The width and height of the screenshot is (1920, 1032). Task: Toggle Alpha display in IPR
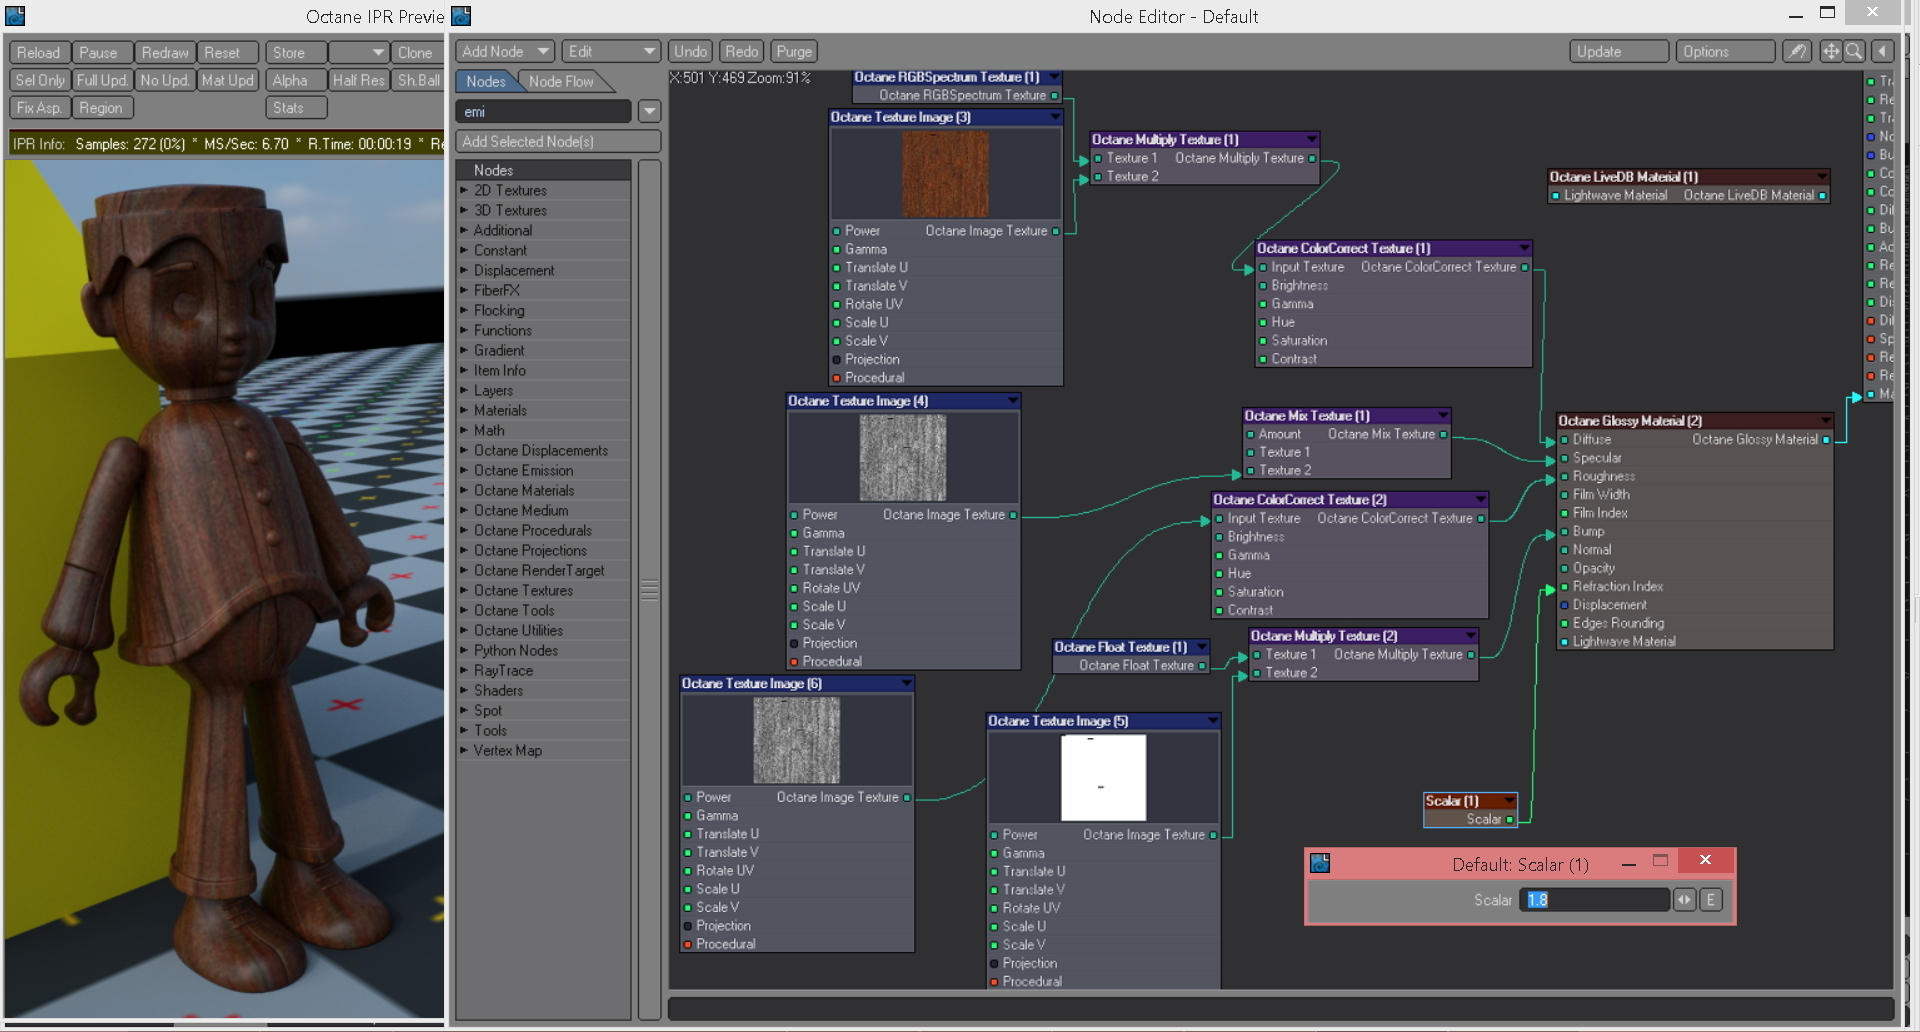coord(296,80)
